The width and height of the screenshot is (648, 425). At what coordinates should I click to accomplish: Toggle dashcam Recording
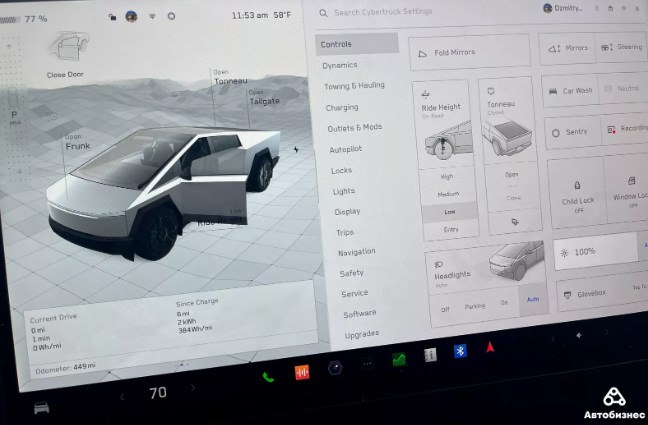point(624,129)
